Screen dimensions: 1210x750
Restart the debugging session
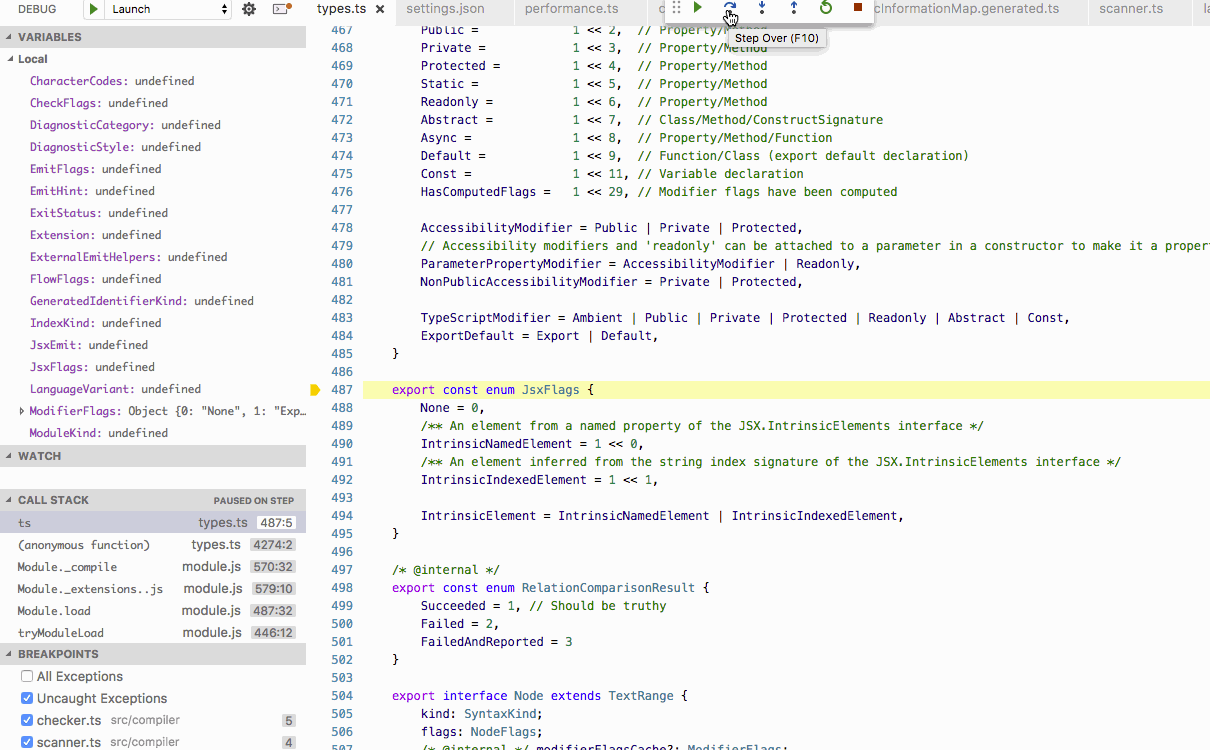pos(826,8)
